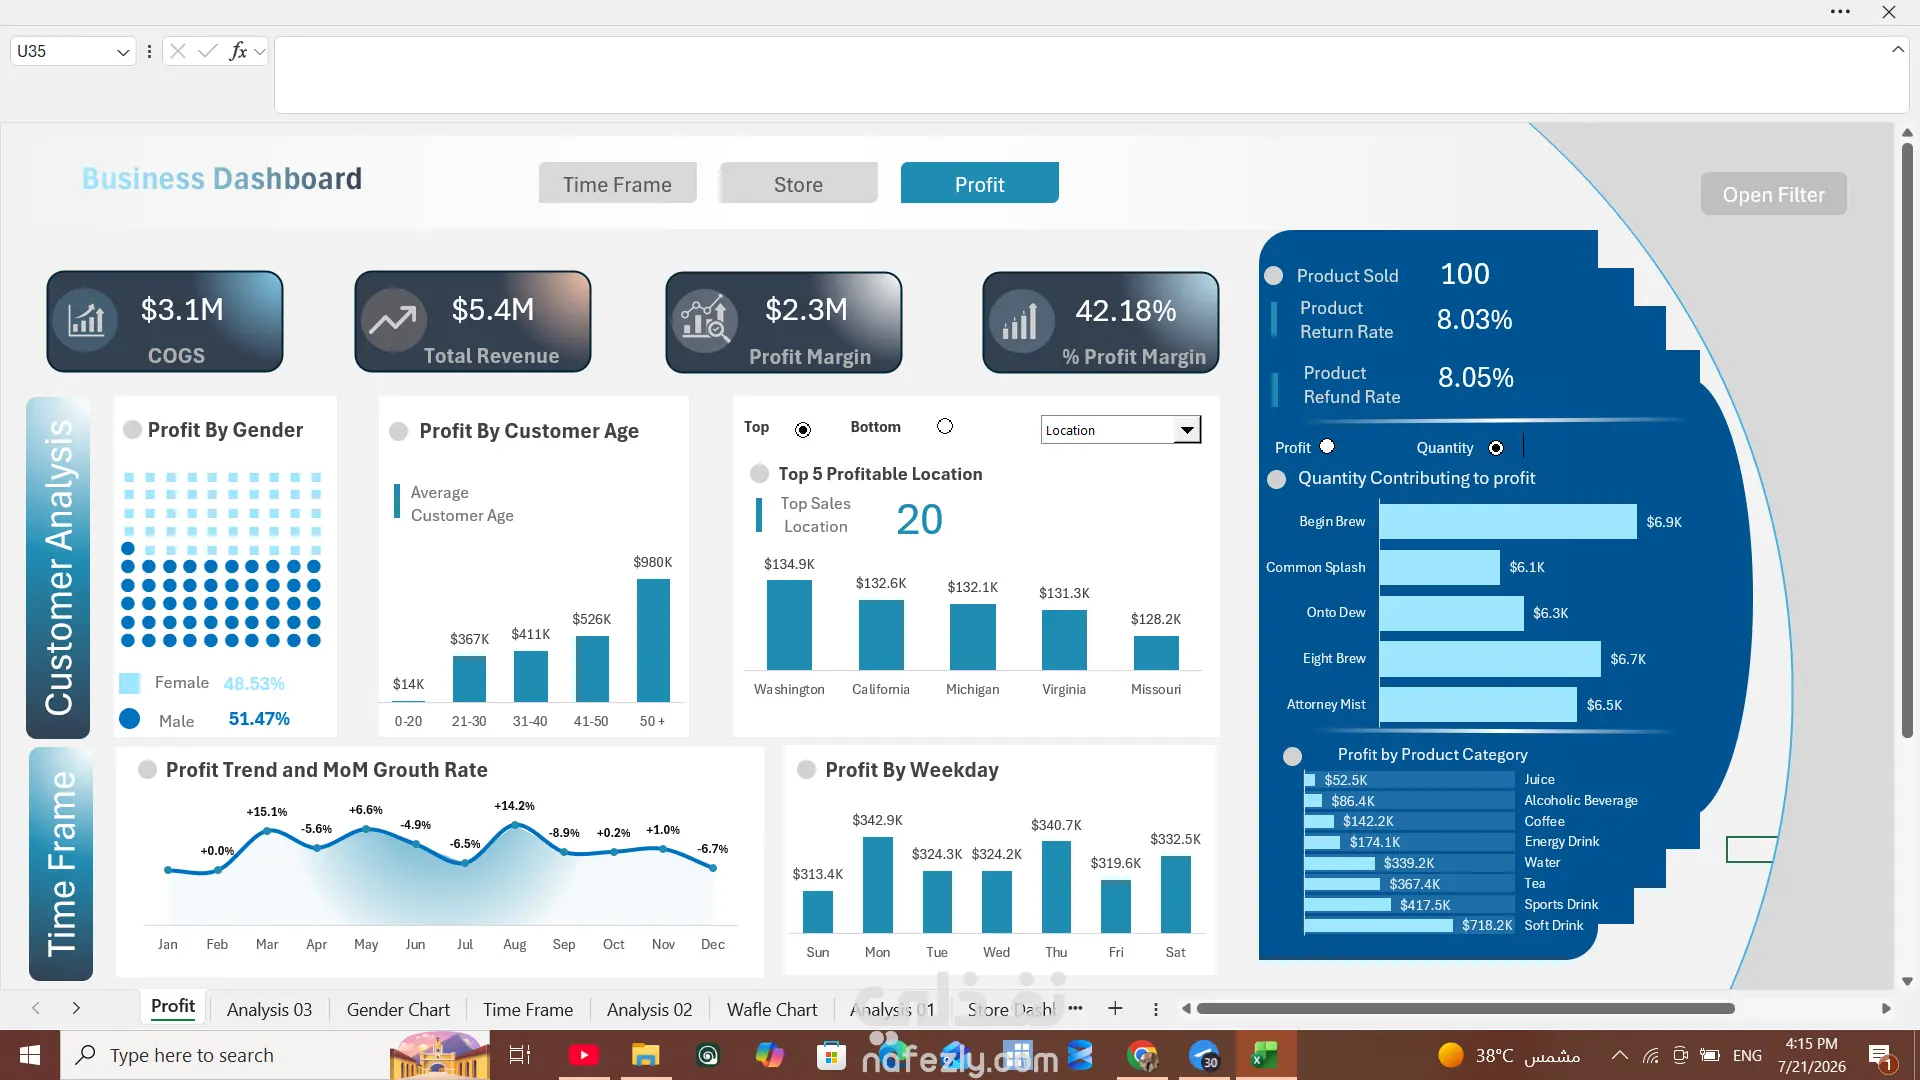1920x1080 pixels.
Task: Expand the formula bar chevron
Action: (x=1898, y=49)
